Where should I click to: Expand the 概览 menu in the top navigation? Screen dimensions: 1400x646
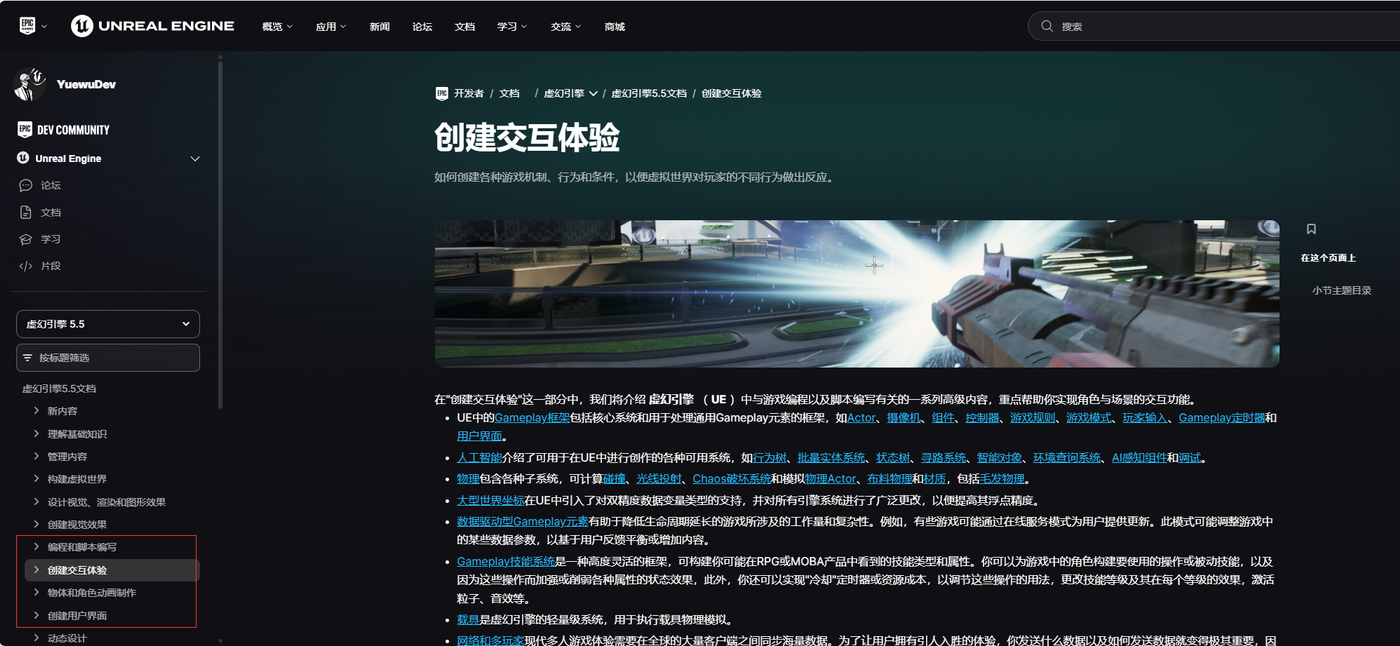click(x=277, y=27)
